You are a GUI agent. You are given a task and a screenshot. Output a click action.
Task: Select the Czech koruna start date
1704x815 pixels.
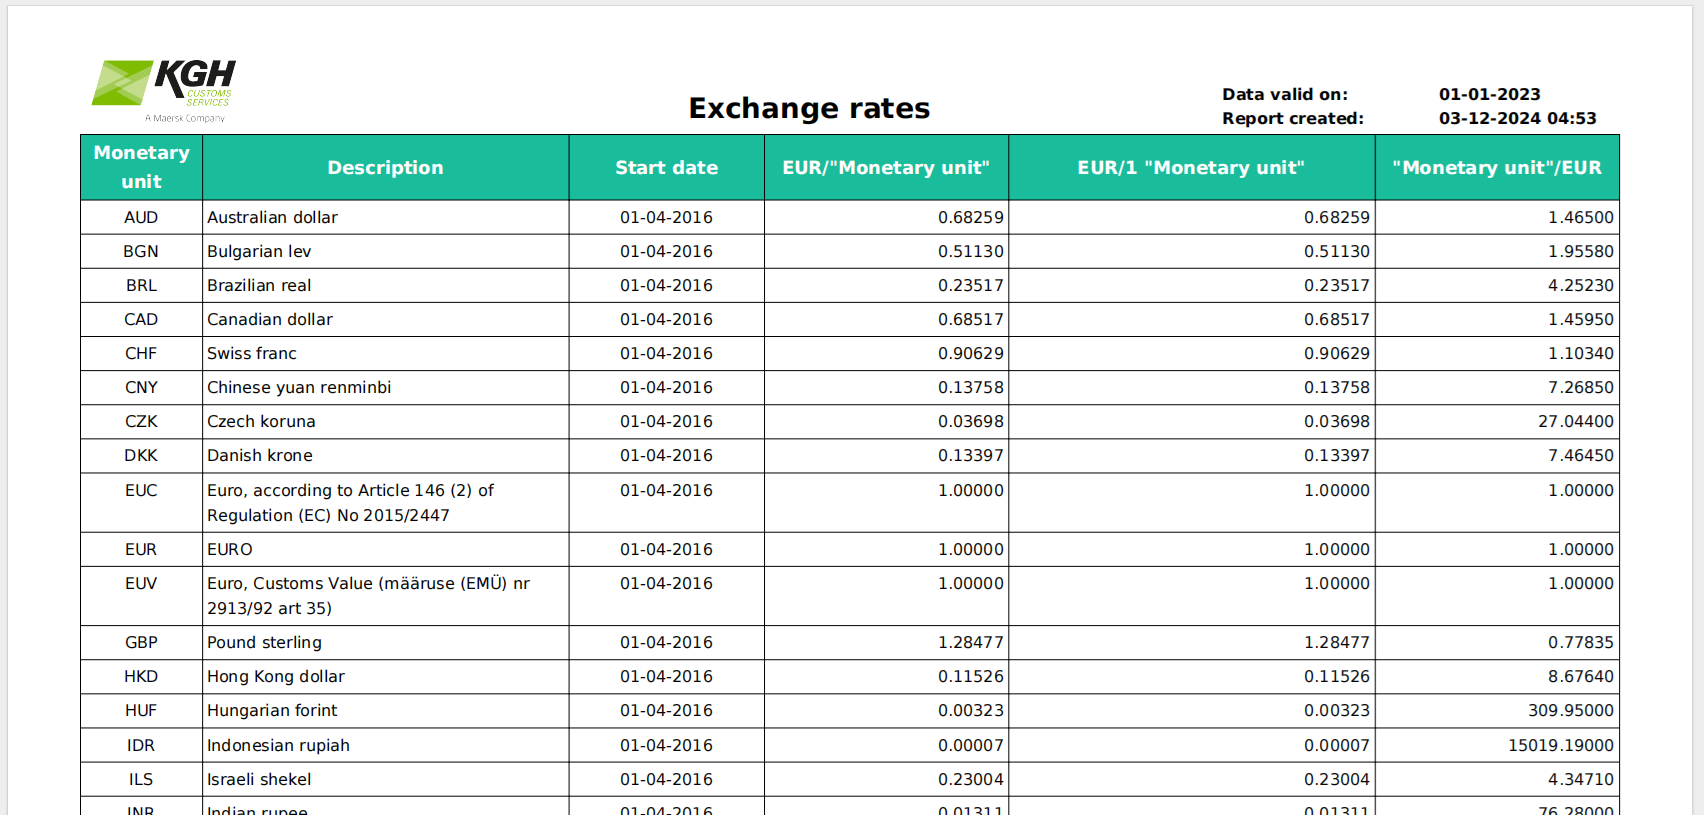click(666, 422)
